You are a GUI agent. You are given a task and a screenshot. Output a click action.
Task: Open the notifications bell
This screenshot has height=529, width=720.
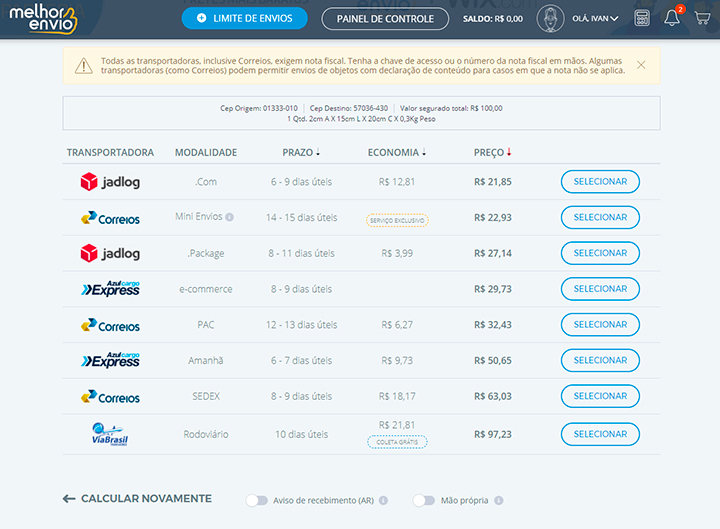tap(672, 18)
